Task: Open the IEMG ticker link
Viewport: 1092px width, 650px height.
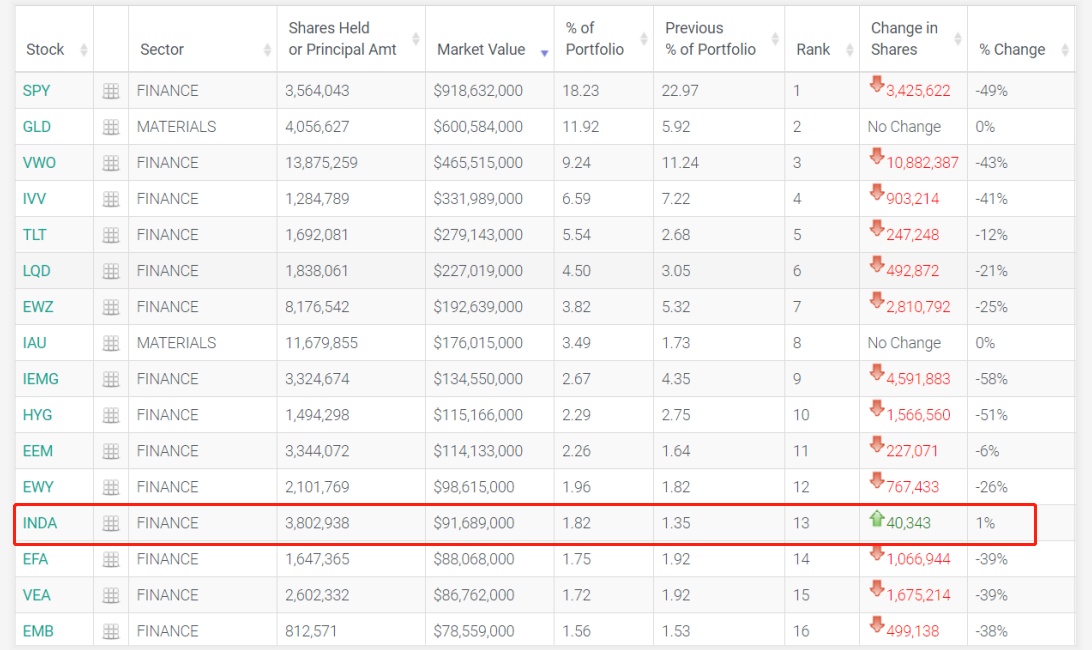Action: coord(39,379)
